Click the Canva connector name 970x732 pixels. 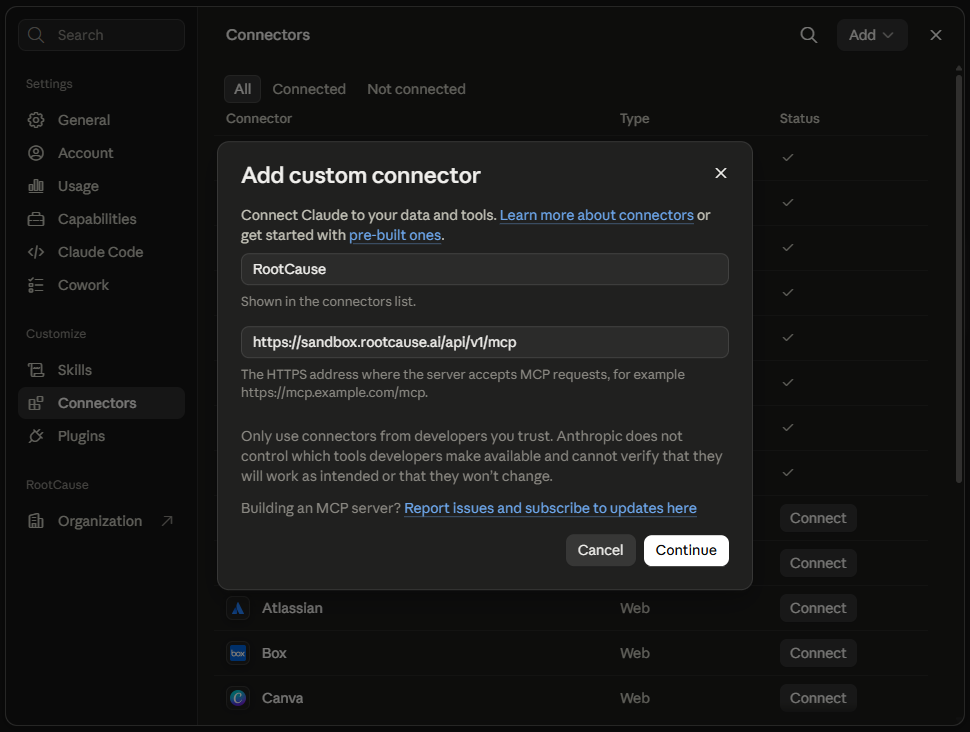click(282, 698)
